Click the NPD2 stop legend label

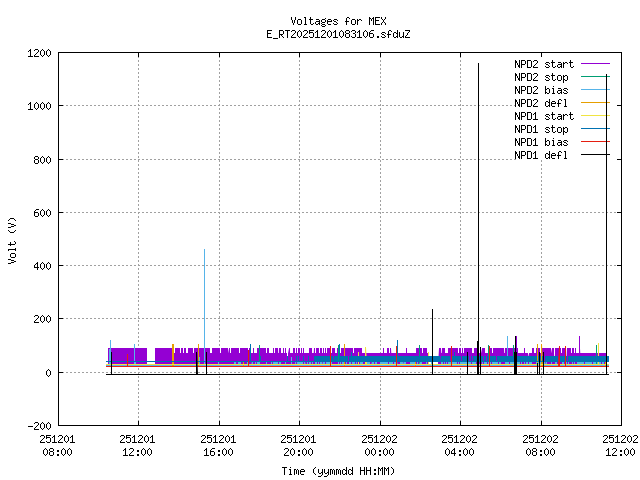[541, 77]
